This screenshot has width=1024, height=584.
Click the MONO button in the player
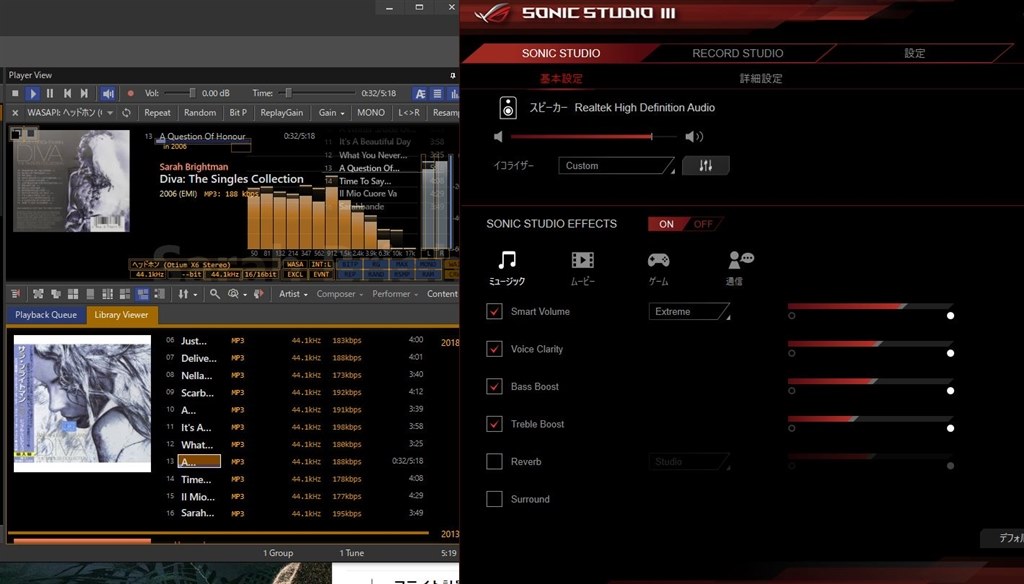pyautogui.click(x=370, y=112)
